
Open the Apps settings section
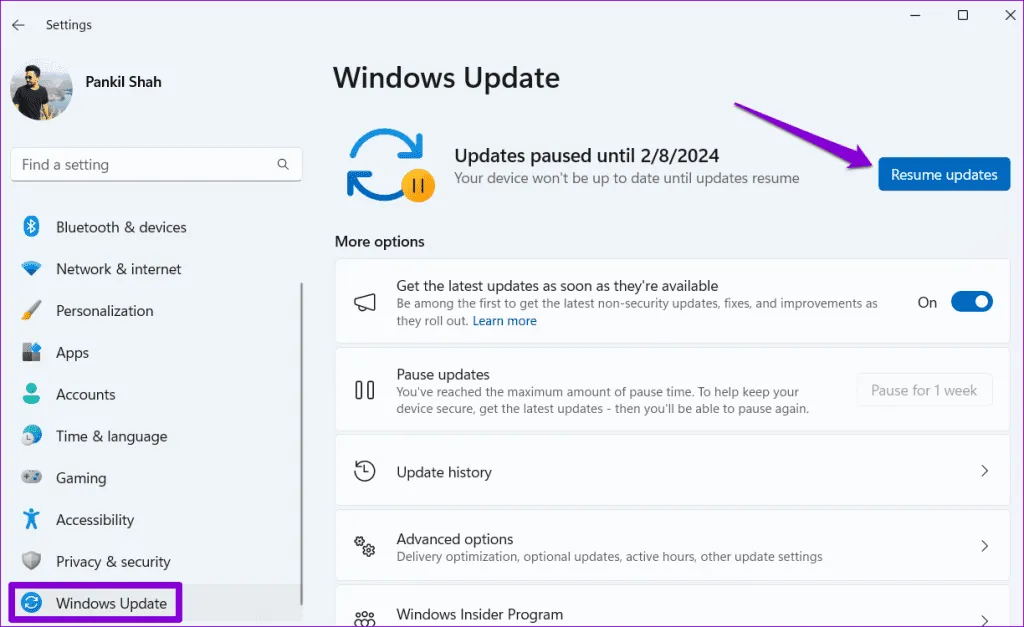point(72,353)
